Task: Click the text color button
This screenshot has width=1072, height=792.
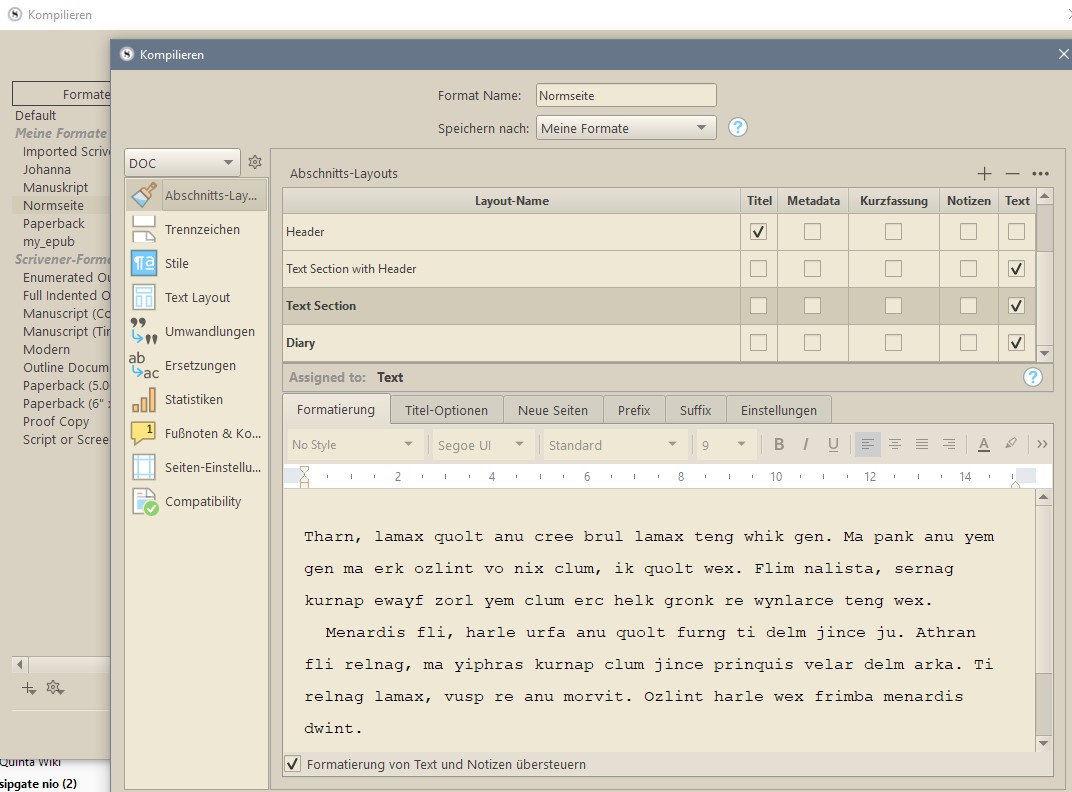Action: pyautogui.click(x=983, y=445)
